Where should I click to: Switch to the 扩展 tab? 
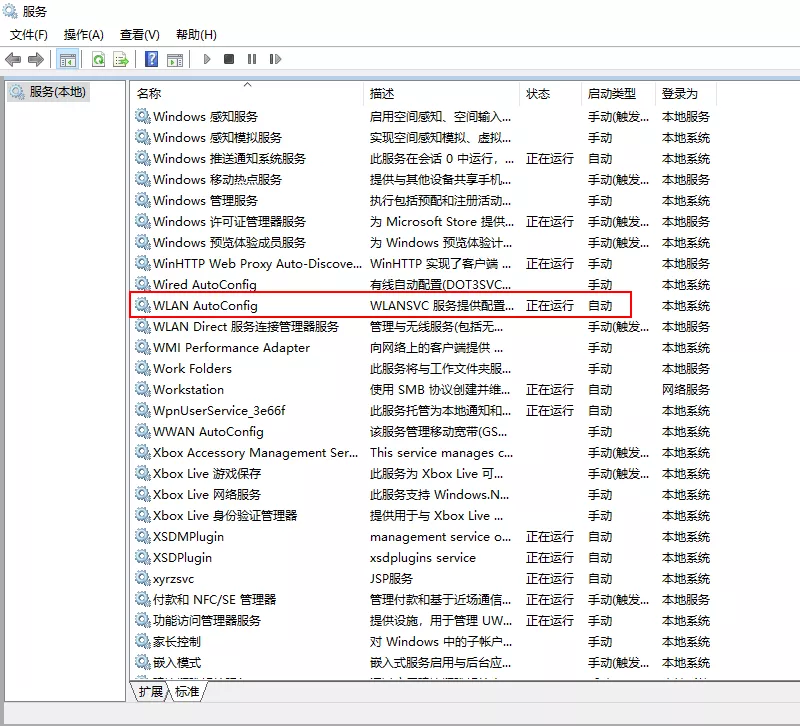pyautogui.click(x=151, y=691)
